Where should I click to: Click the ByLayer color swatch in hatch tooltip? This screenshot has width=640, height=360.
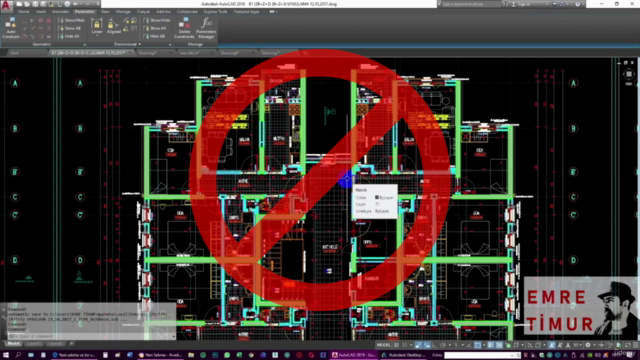377,198
